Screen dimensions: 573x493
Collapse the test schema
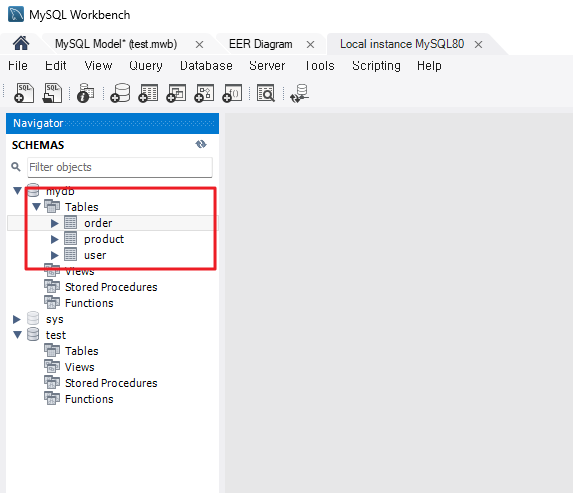pos(17,334)
